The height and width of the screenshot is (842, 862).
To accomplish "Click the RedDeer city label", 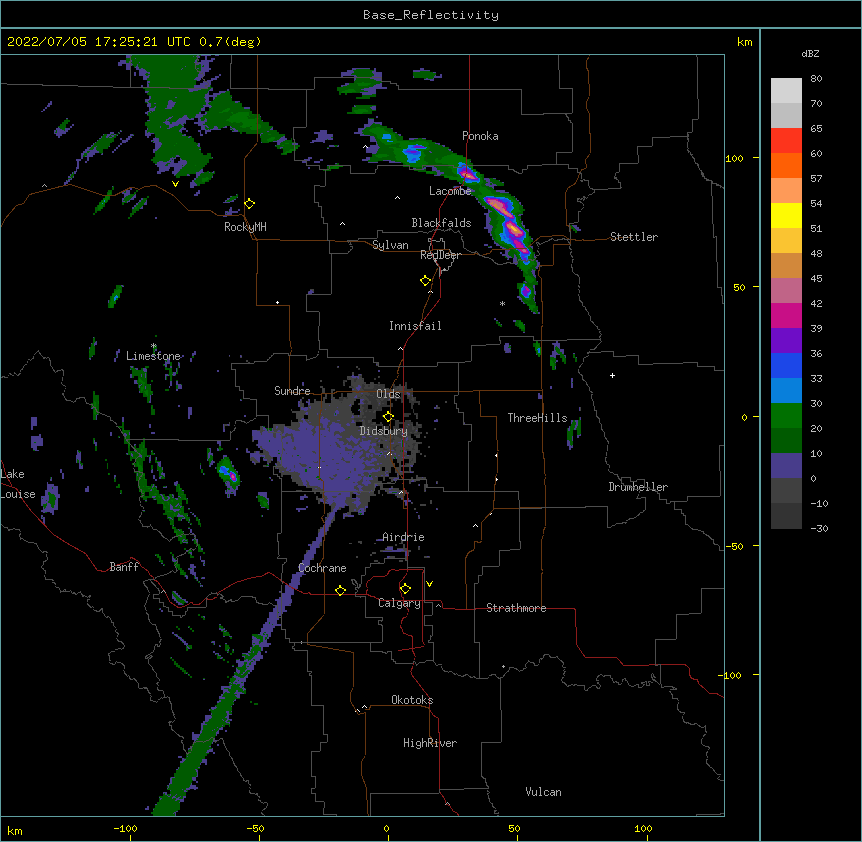I will pos(440,255).
